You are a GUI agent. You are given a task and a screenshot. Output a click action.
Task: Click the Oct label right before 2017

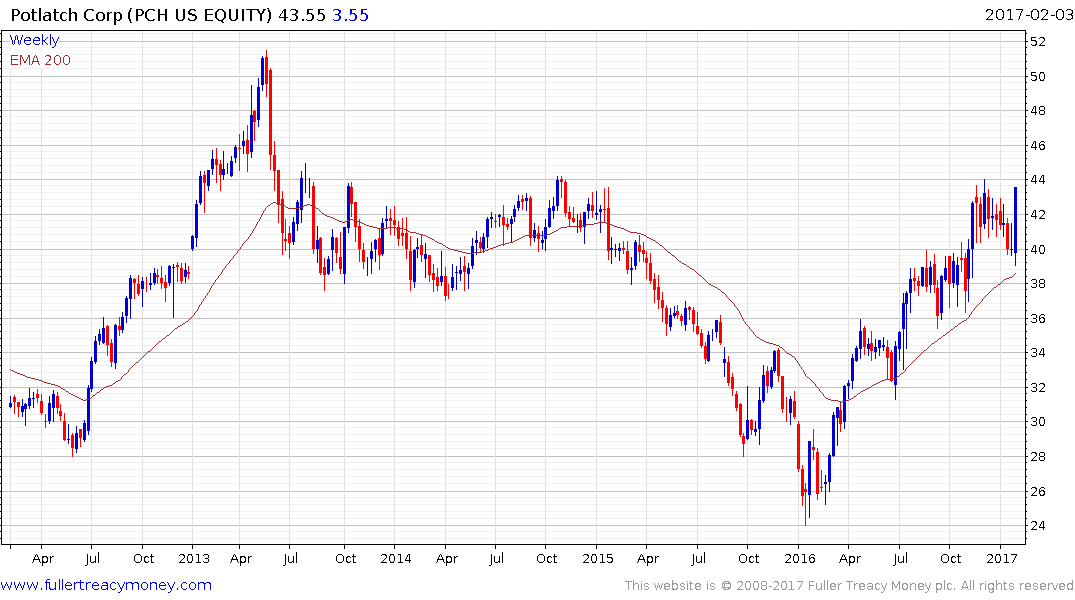tap(951, 559)
